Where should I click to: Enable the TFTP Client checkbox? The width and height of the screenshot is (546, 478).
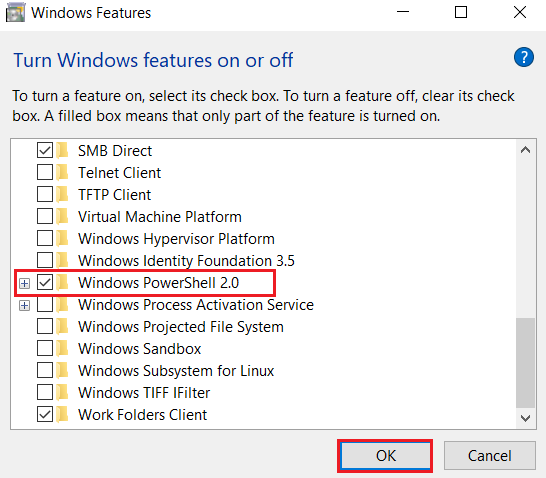pyautogui.click(x=45, y=194)
